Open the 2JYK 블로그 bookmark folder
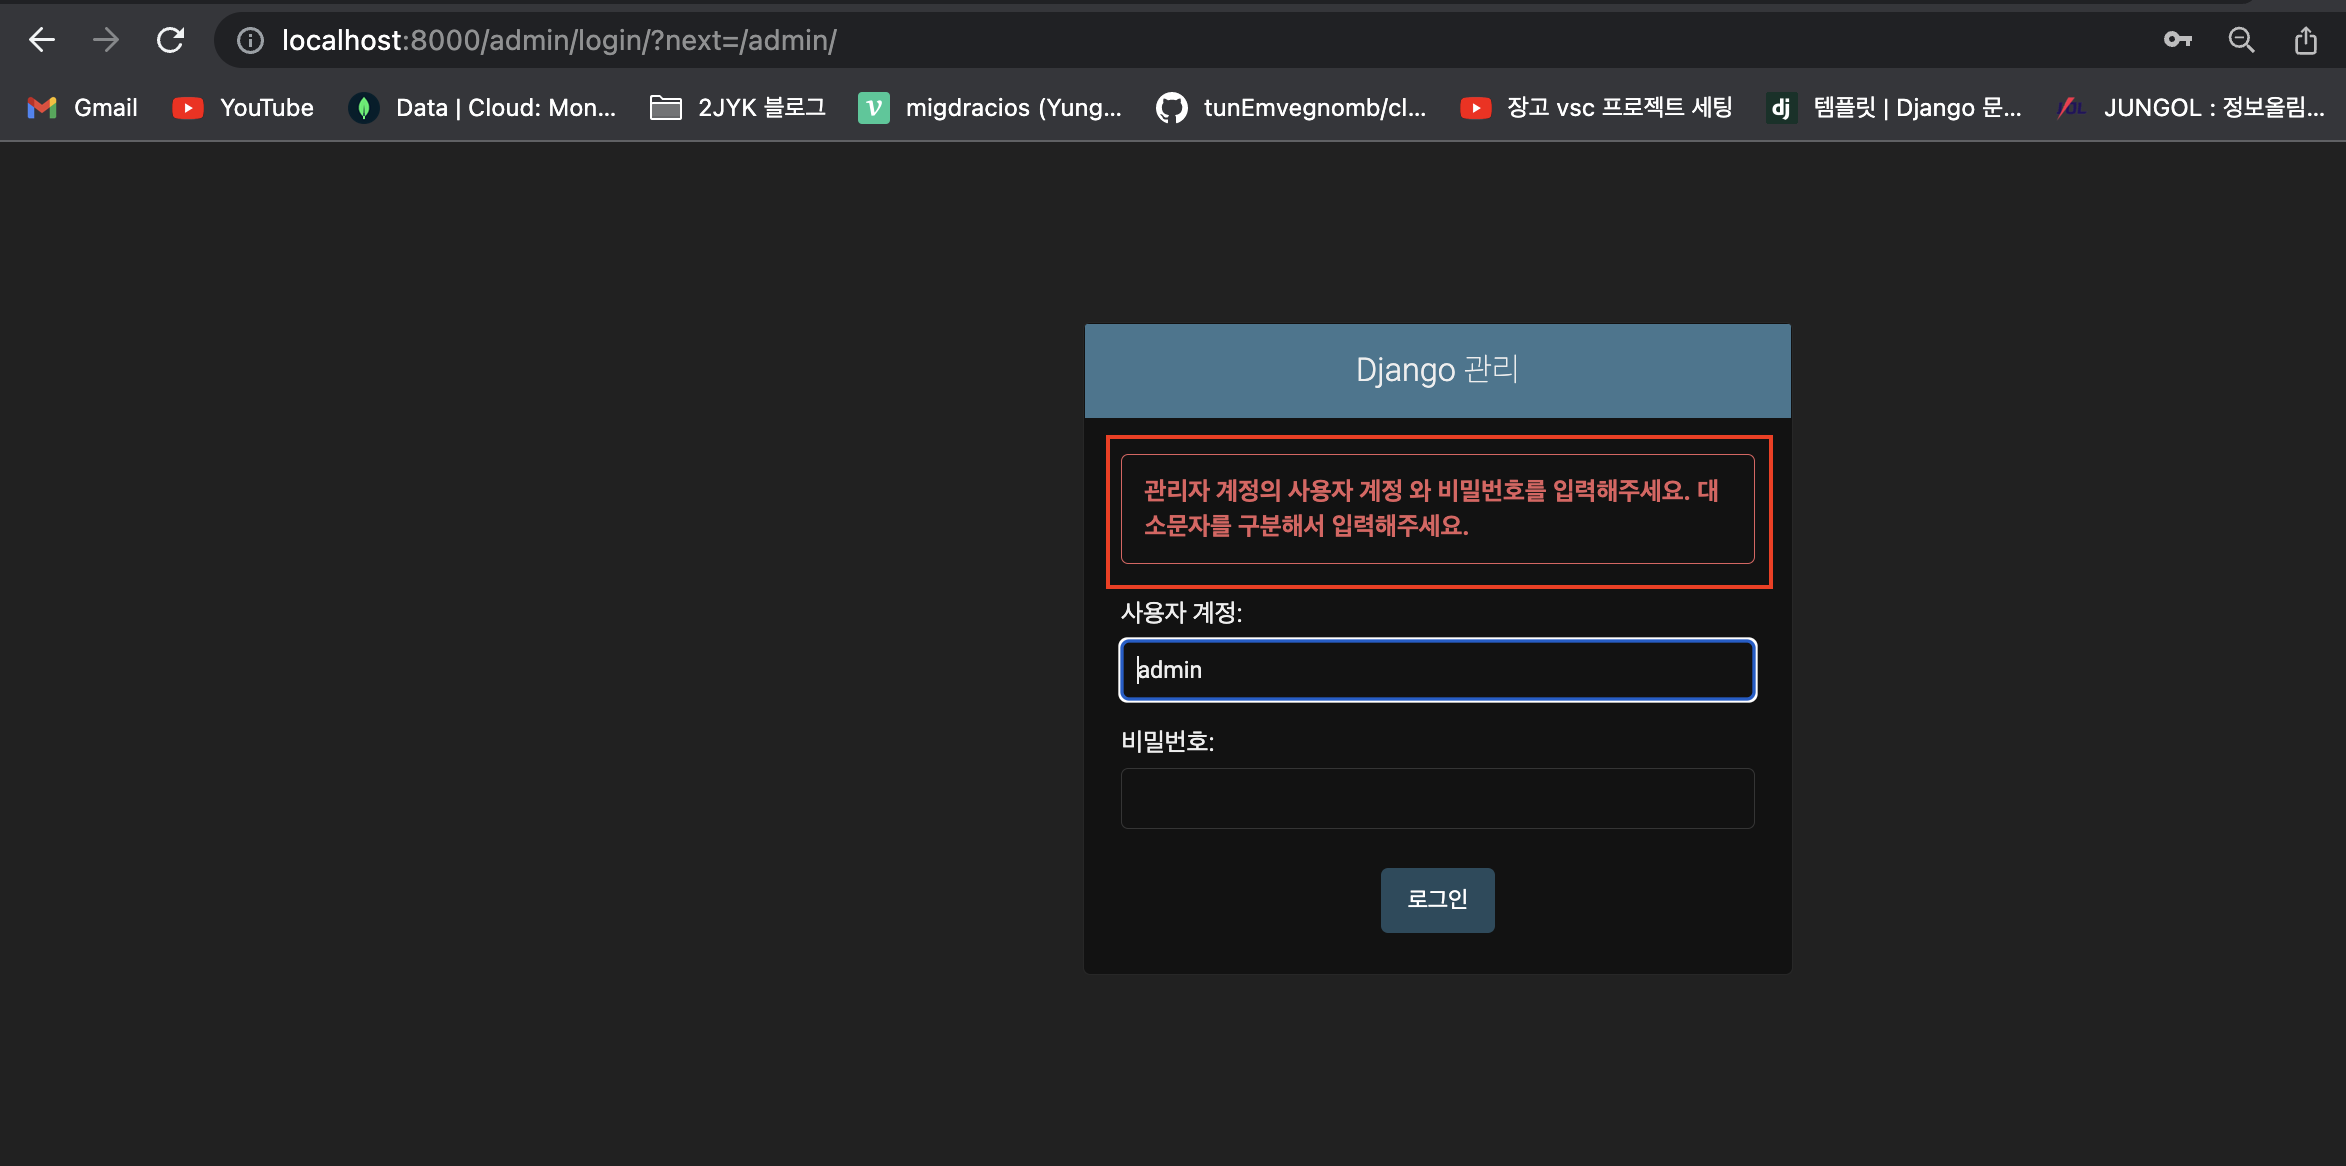Viewport: 2346px width, 1166px height. coord(738,107)
